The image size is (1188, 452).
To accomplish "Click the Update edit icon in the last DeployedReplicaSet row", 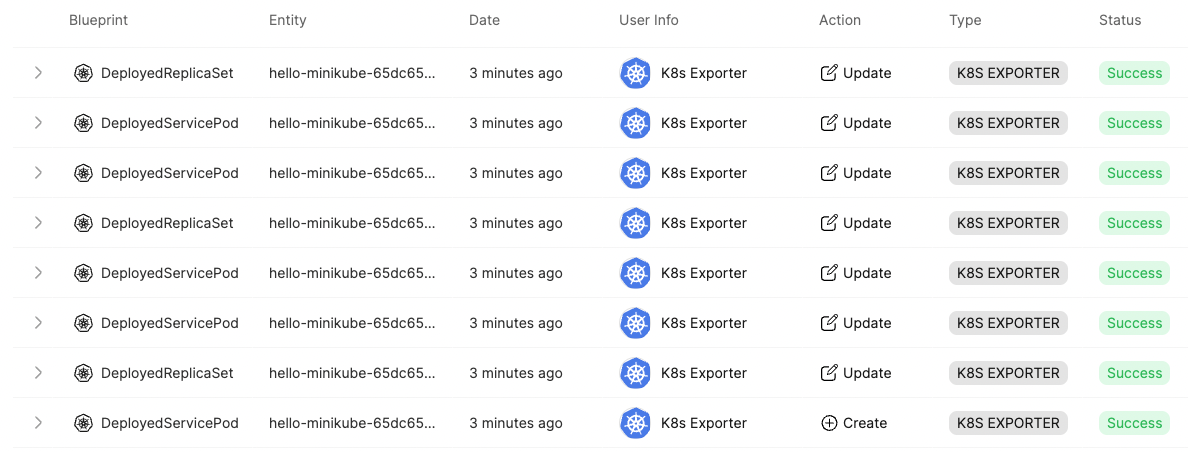I will pos(829,373).
